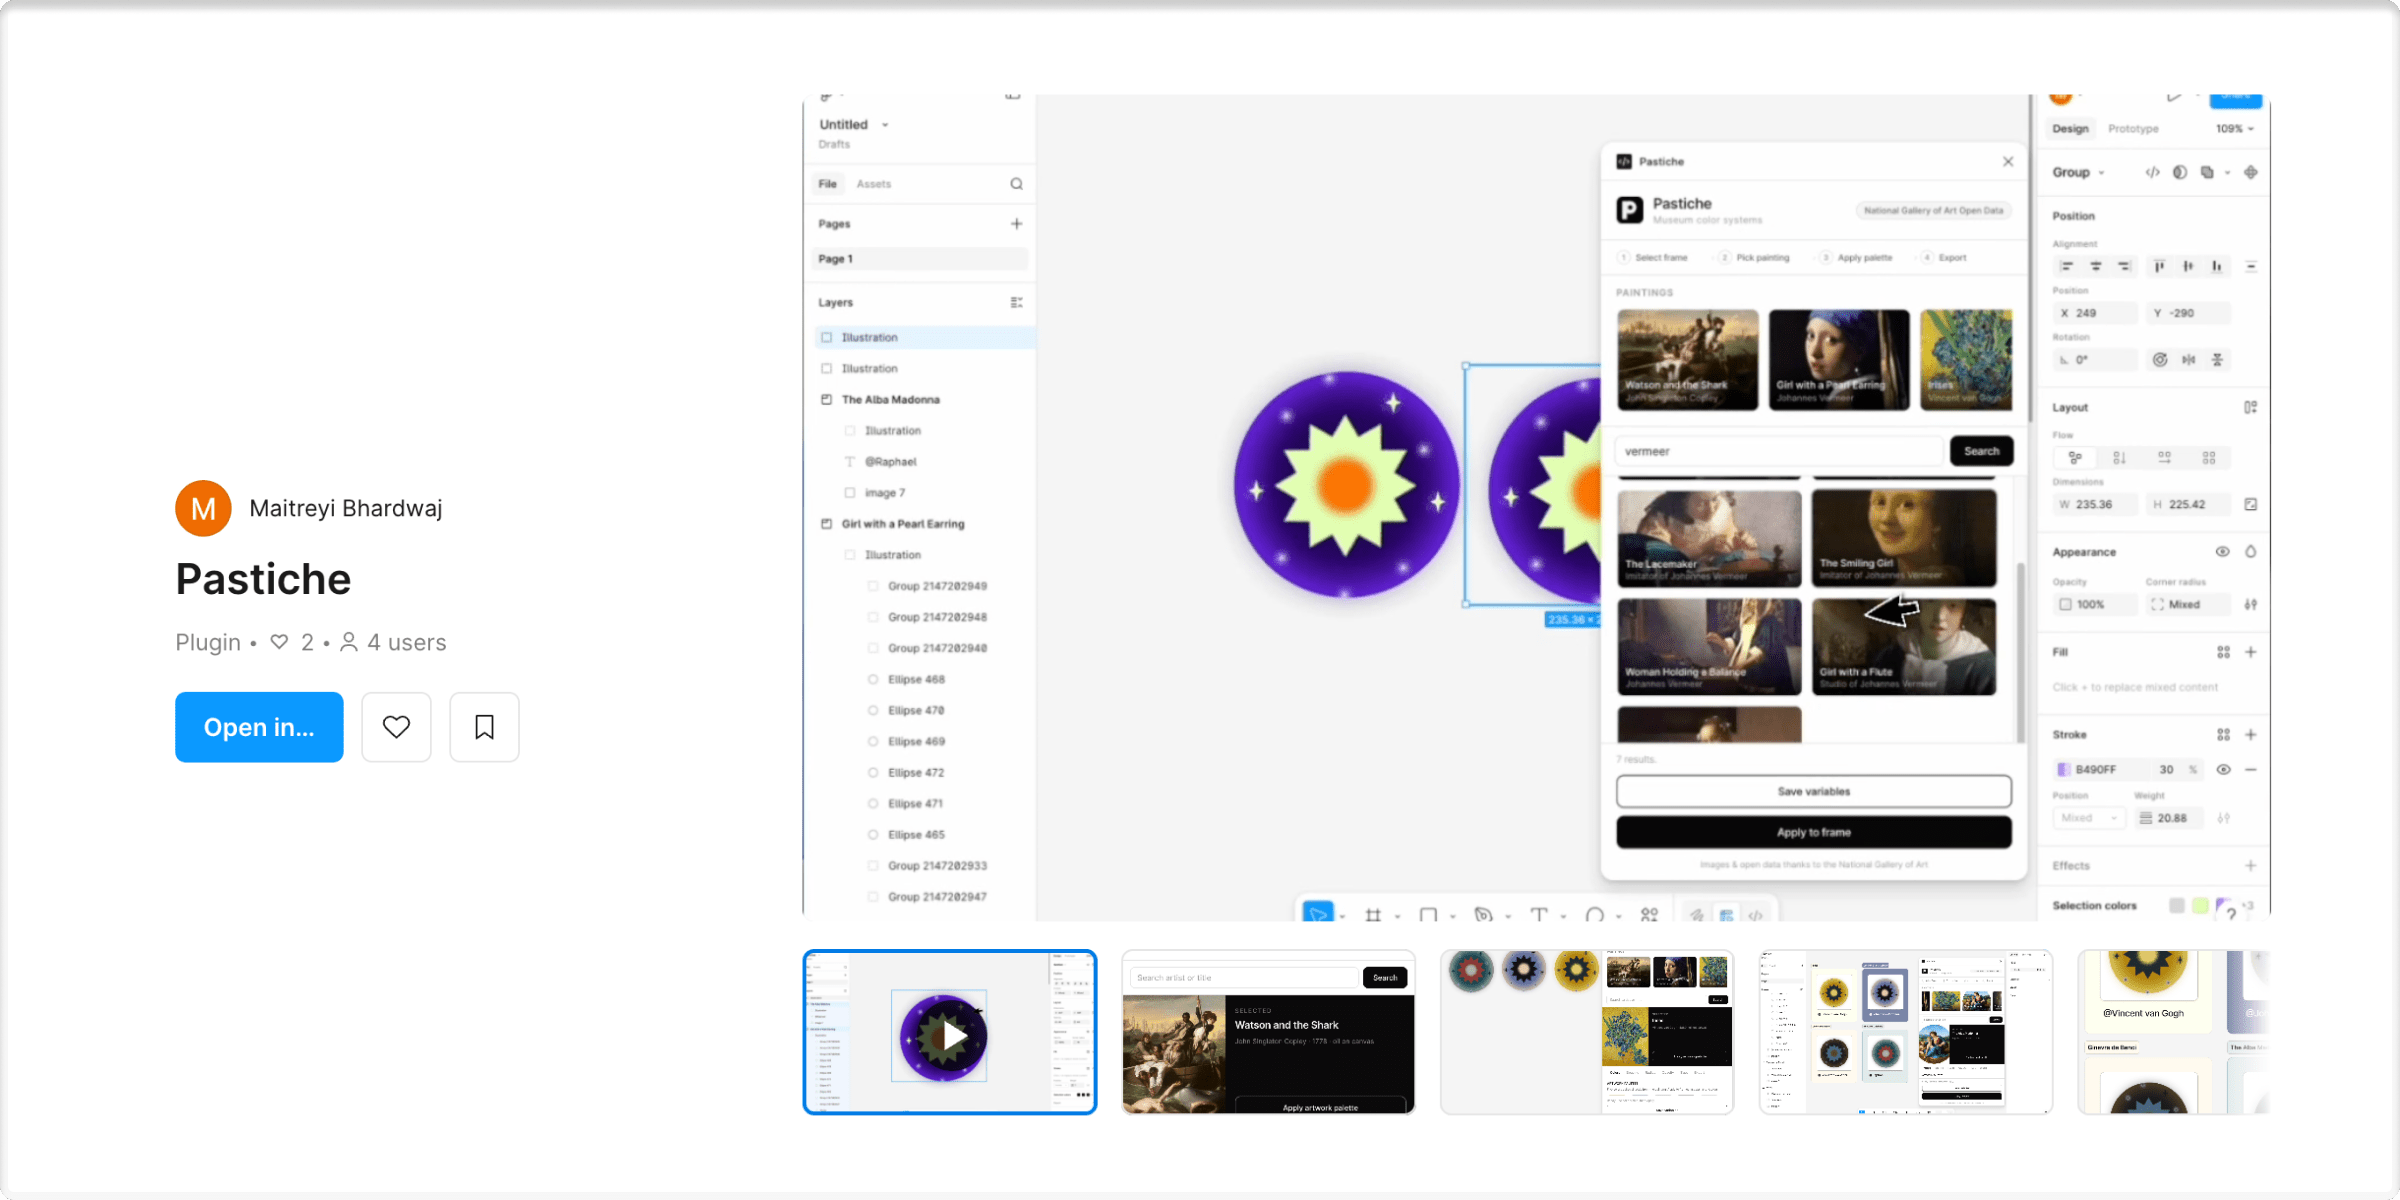Open the Design tab in the right panel
Screen dimensions: 2400x1200
[x=2071, y=129]
